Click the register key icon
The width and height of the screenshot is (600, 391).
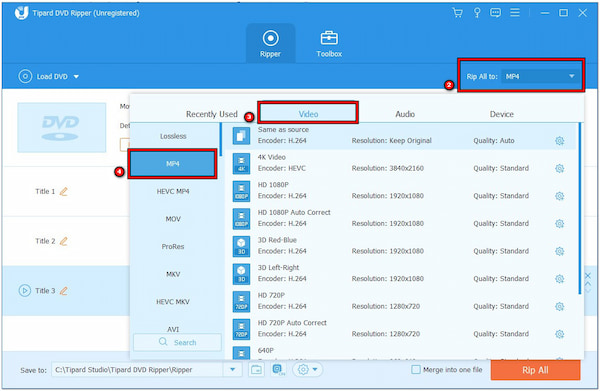[477, 13]
